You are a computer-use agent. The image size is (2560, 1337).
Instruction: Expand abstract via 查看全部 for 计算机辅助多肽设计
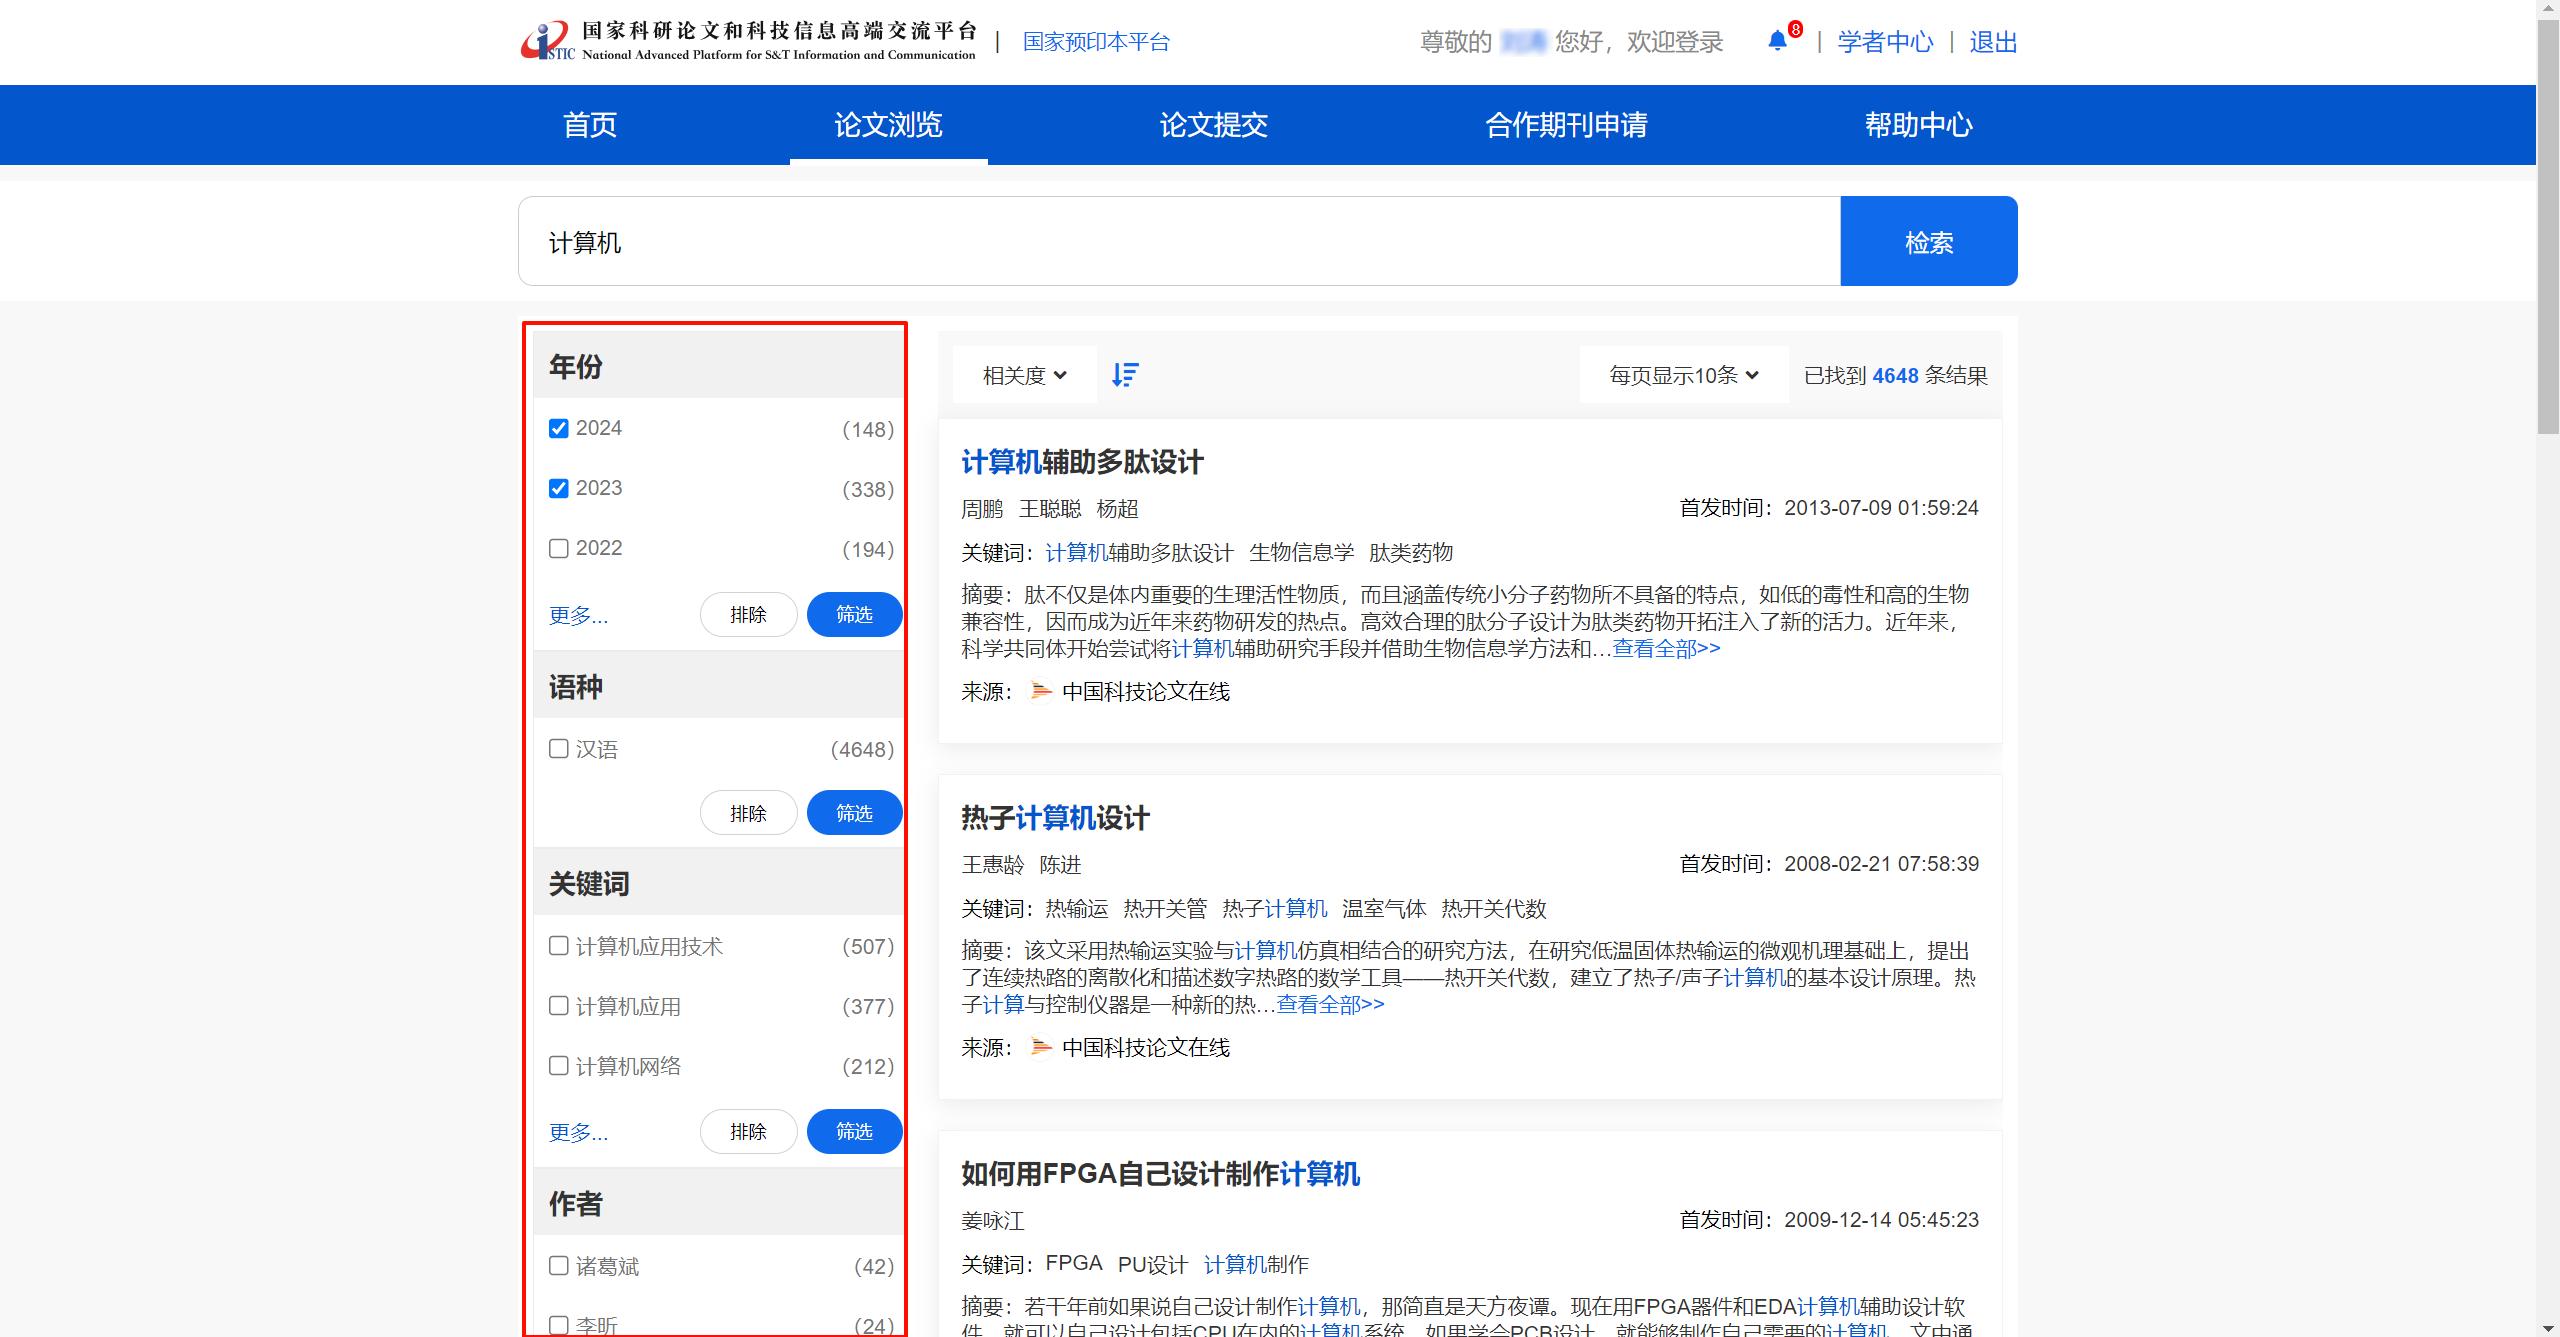tap(1666, 649)
